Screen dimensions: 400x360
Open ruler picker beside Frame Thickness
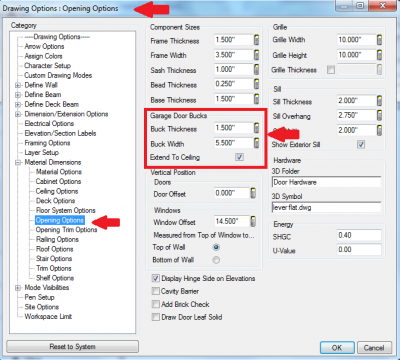[256, 40]
